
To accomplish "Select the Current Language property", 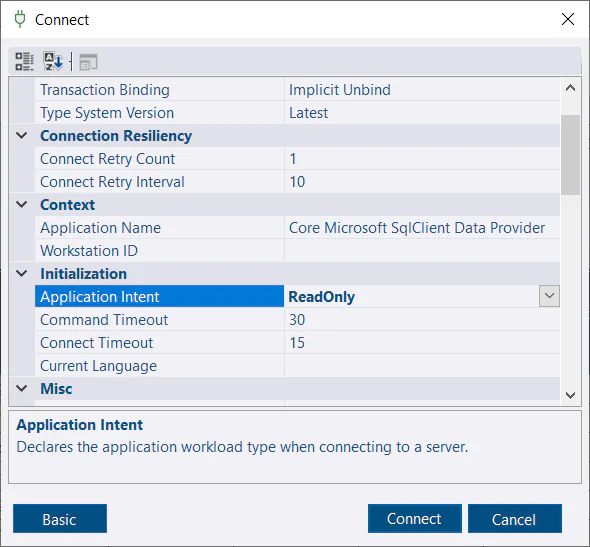I will pyautogui.click(x=160, y=366).
